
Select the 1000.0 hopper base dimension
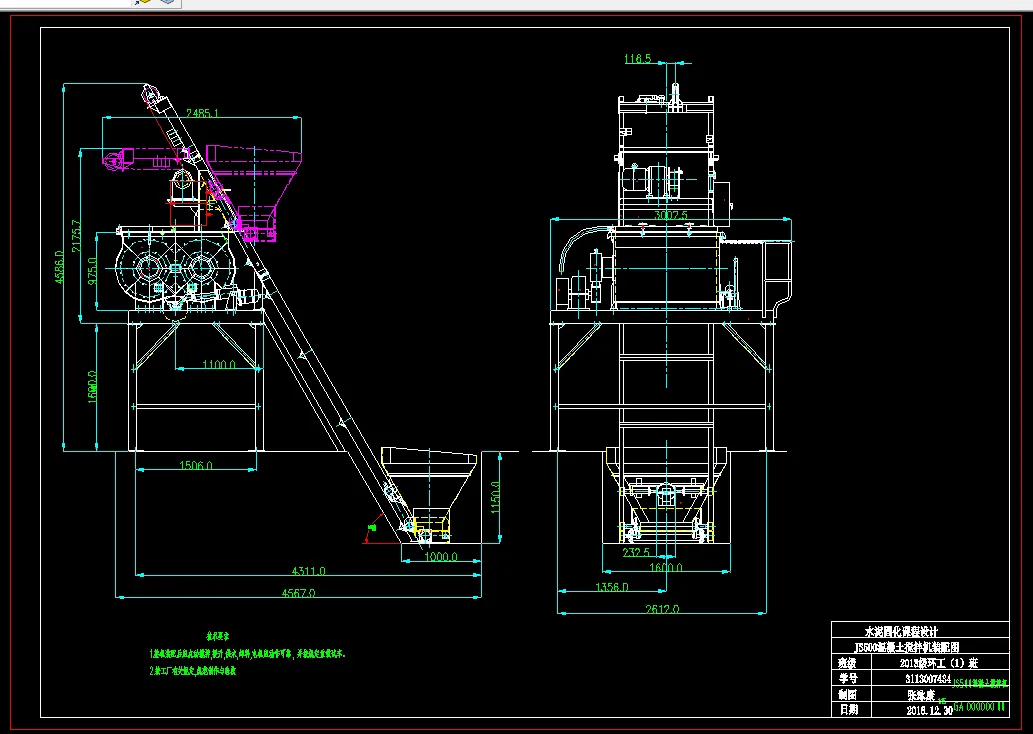click(x=441, y=556)
